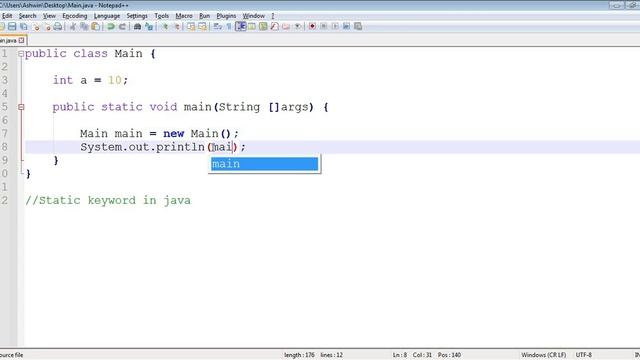The image size is (640, 360).
Task: Open the Plugins menu
Action: tap(226, 16)
